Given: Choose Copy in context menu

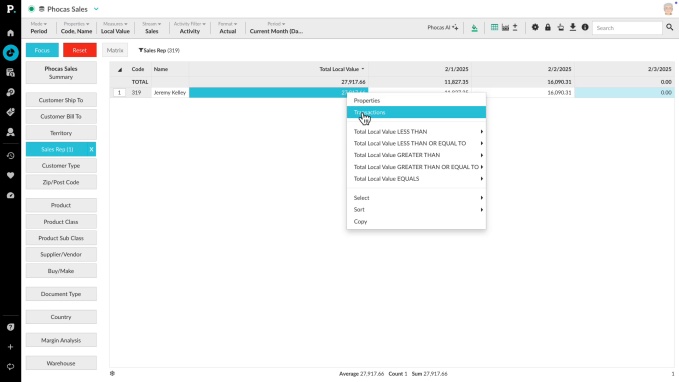Looking at the screenshot, I should pyautogui.click(x=416, y=221).
